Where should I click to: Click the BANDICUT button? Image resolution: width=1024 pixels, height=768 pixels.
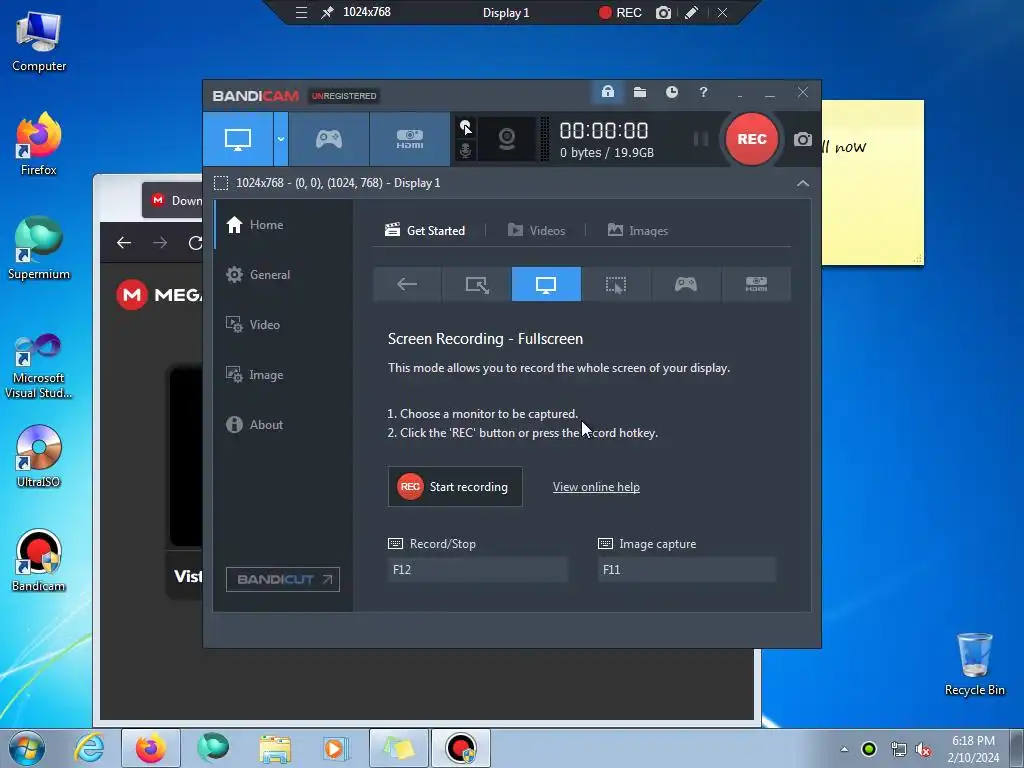(283, 579)
